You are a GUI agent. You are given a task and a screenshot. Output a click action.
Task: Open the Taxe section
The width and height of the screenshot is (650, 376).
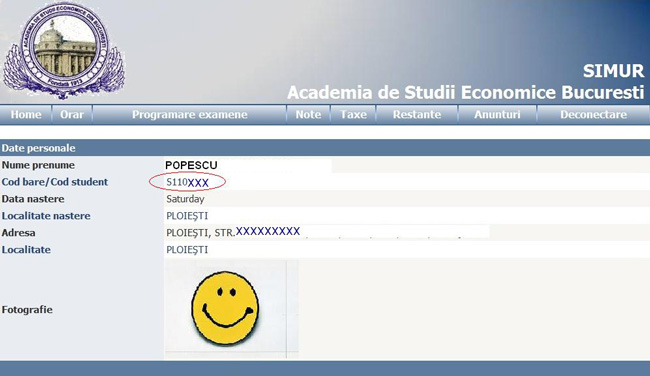tap(353, 114)
